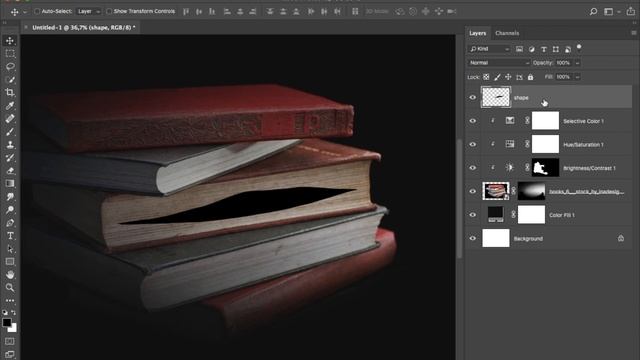
Task: Hide the Hue/Saturation 1 layer
Action: pos(473,144)
